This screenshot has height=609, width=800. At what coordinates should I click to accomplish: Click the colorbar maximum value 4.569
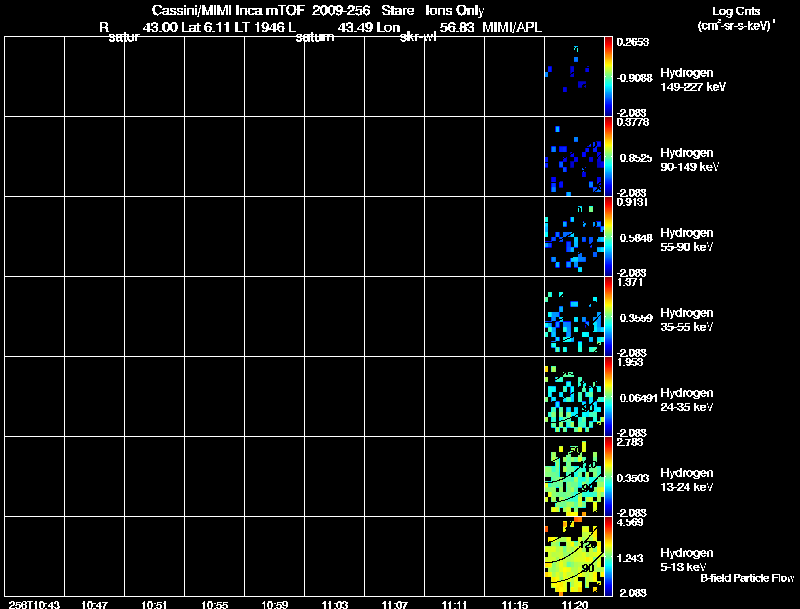pos(630,522)
